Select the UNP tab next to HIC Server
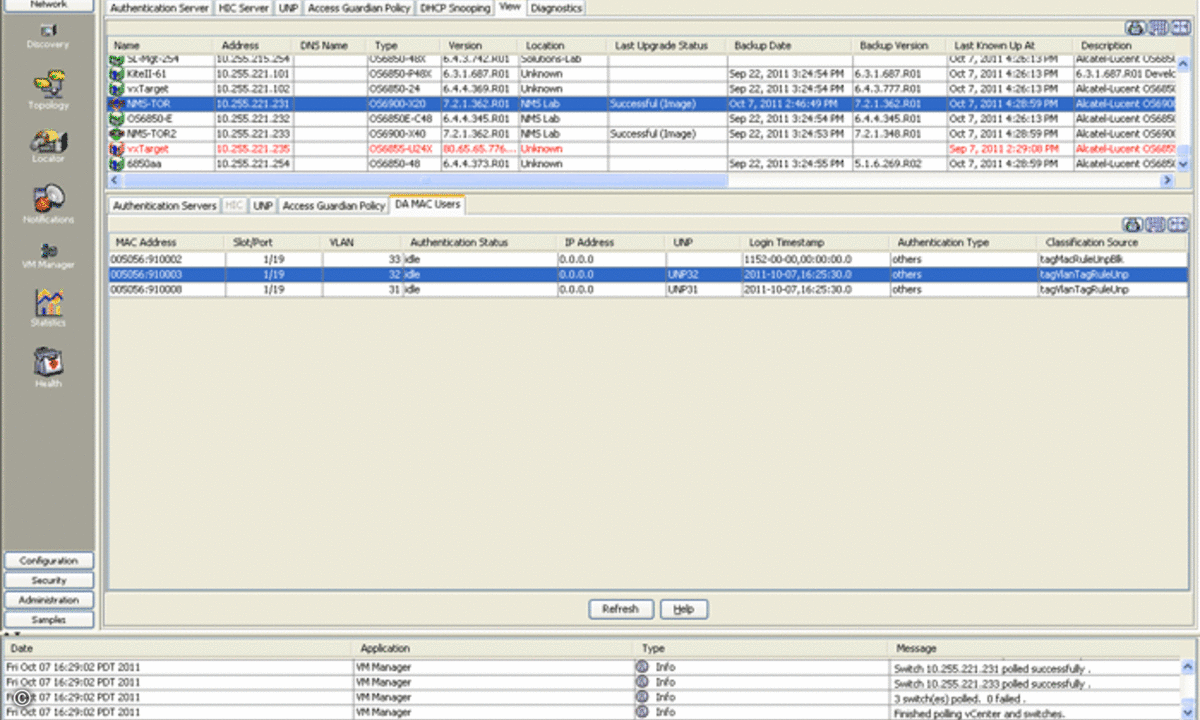 coord(288,8)
